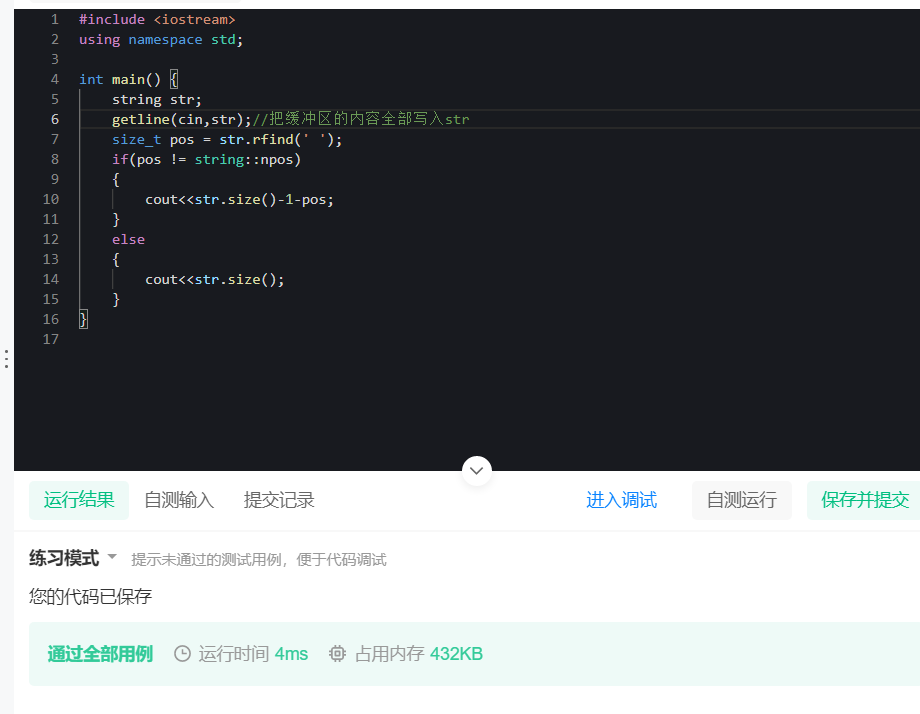920x714 pixels.
Task: Click the cout<<str.size(); line
Action: coord(215,279)
